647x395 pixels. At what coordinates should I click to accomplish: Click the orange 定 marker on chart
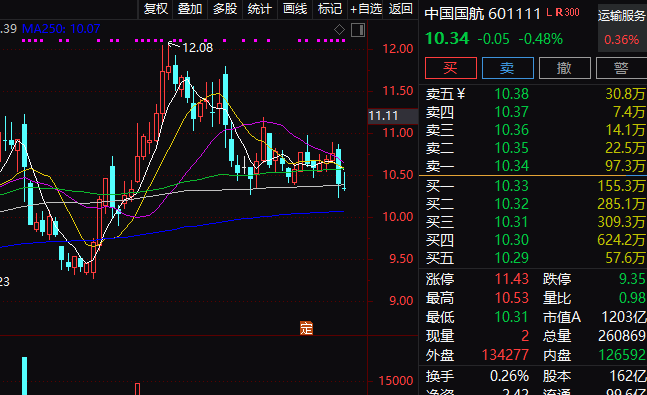[306, 328]
